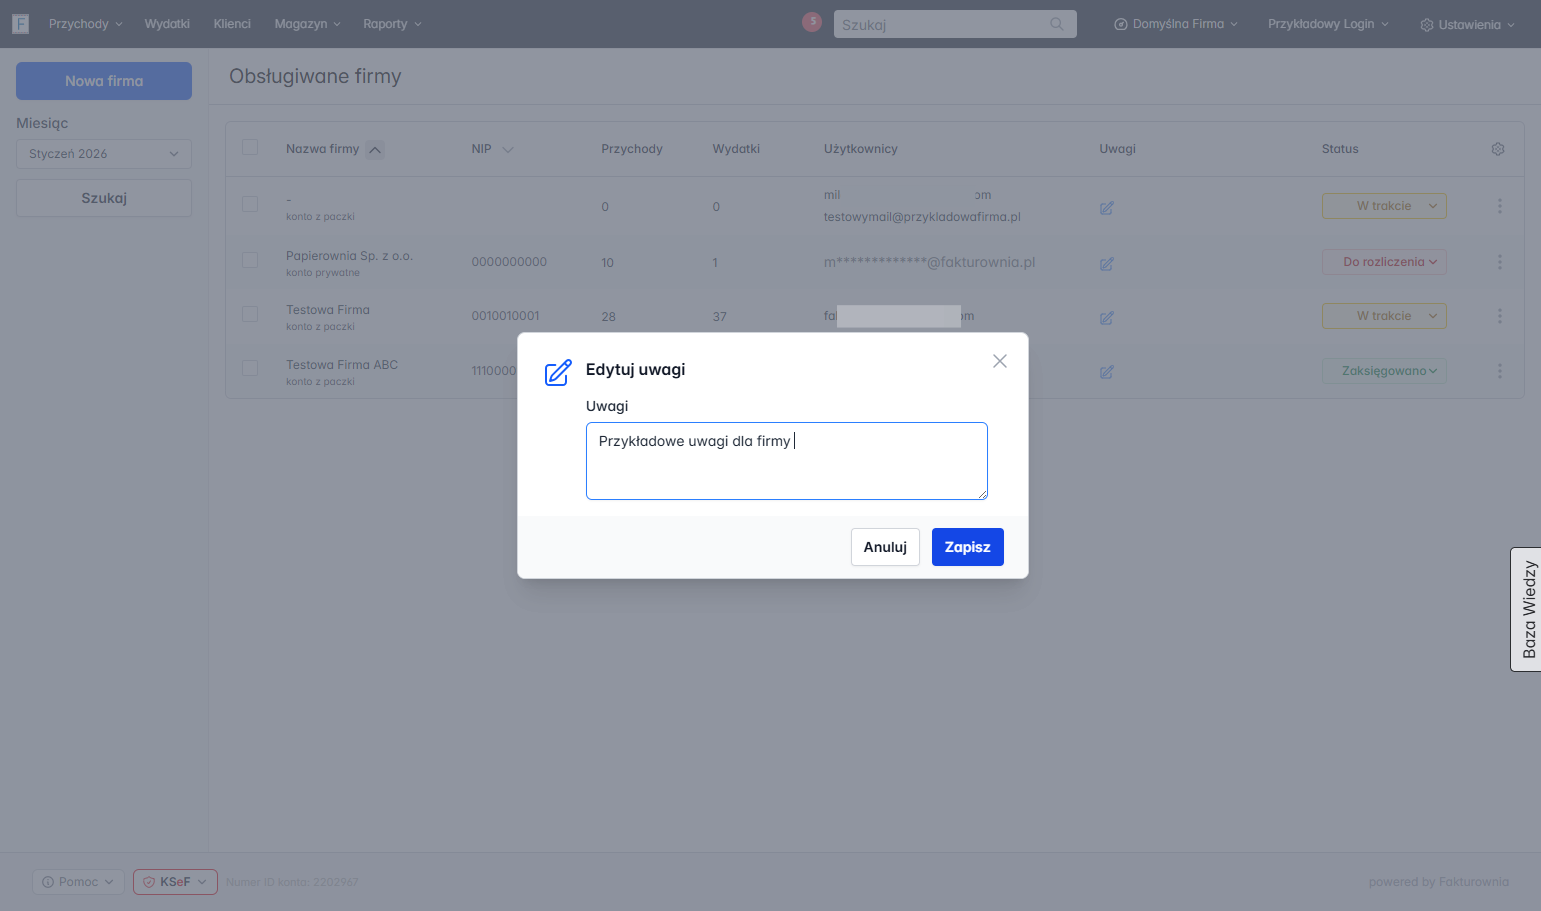Viewport: 1541px width, 911px height.
Task: Change the Zaksięgowano status dropdown
Action: tap(1384, 371)
